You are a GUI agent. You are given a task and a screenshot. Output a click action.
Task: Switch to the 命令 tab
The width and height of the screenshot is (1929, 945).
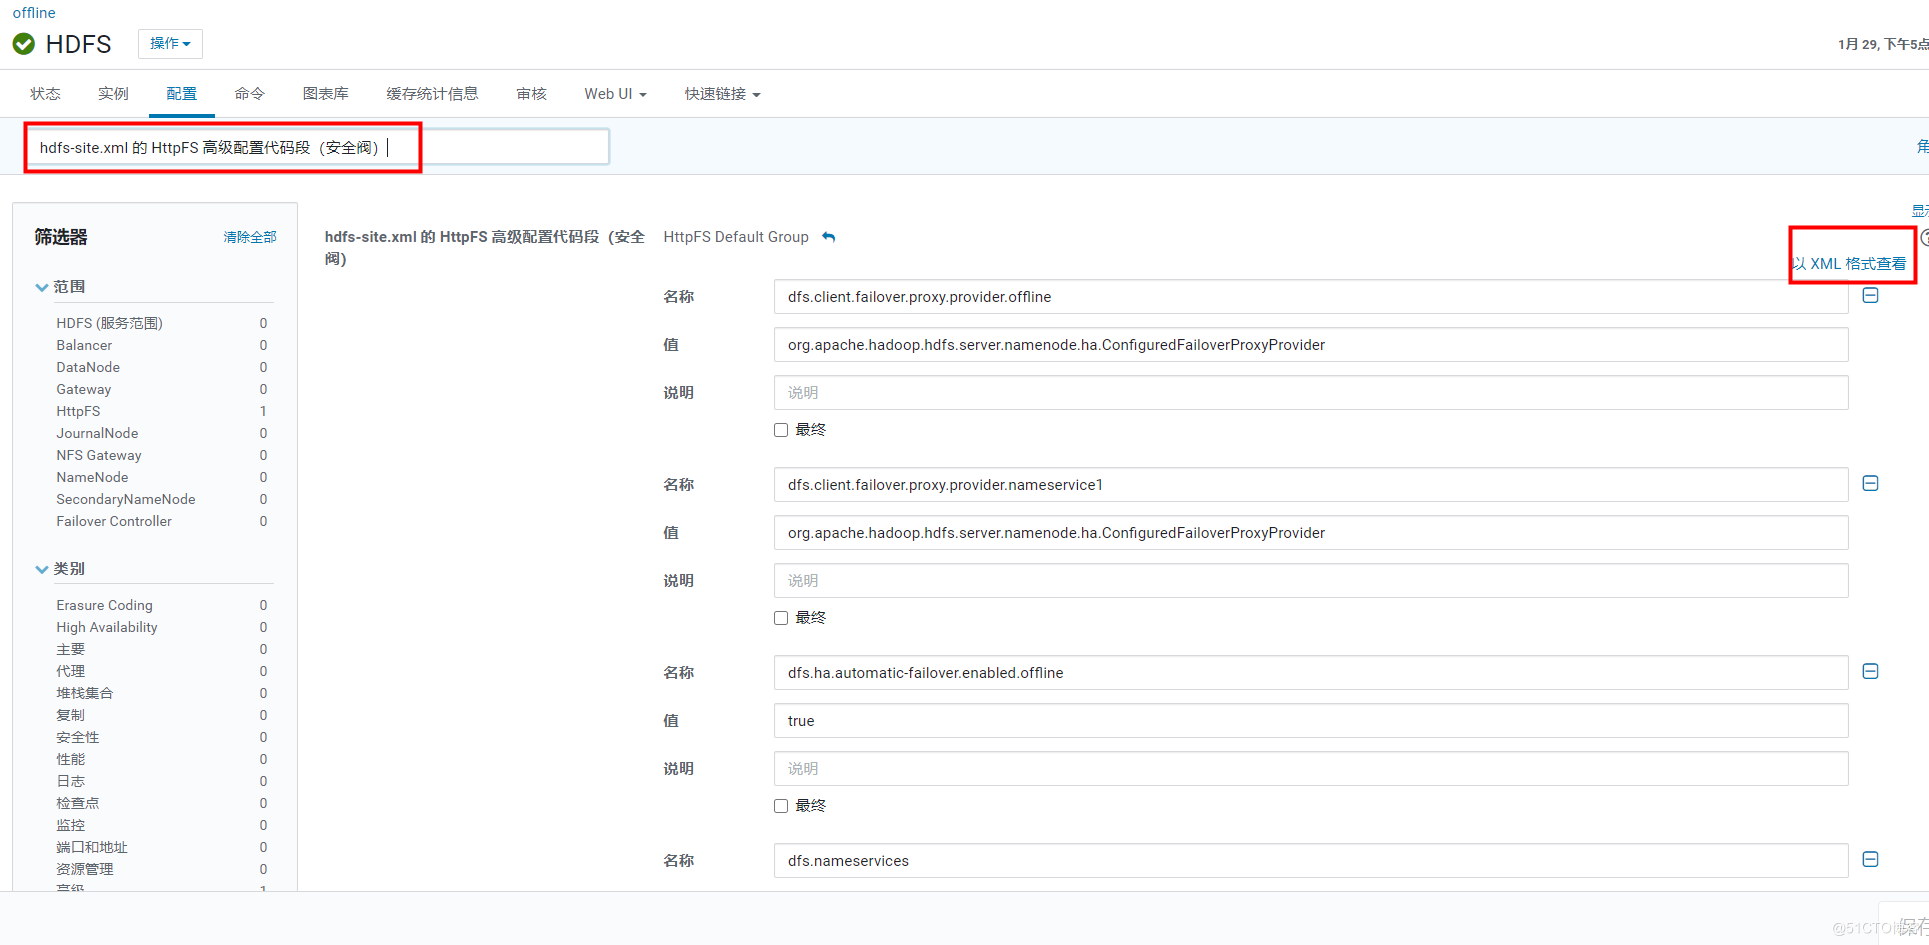point(250,94)
